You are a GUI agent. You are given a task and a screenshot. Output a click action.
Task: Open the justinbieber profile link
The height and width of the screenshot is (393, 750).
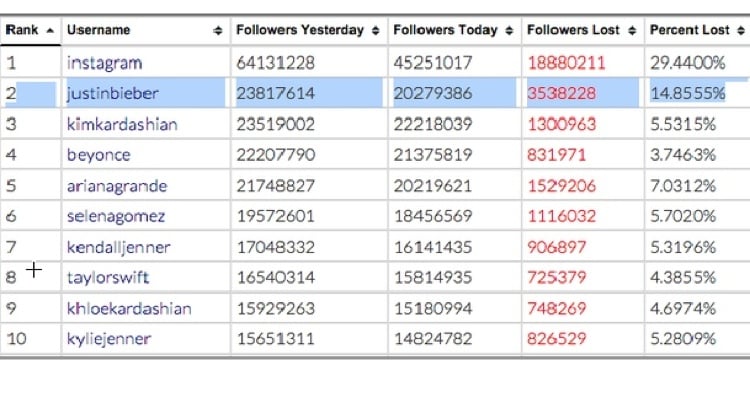point(112,93)
